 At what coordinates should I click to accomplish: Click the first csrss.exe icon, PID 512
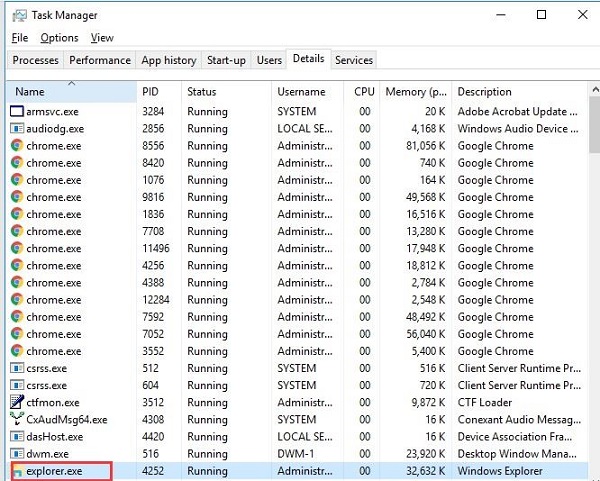point(16,368)
